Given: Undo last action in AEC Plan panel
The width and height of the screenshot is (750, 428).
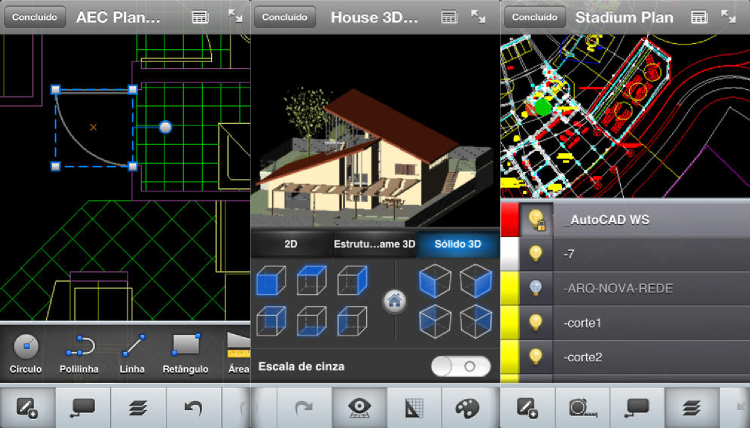Looking at the screenshot, I should click(x=193, y=408).
